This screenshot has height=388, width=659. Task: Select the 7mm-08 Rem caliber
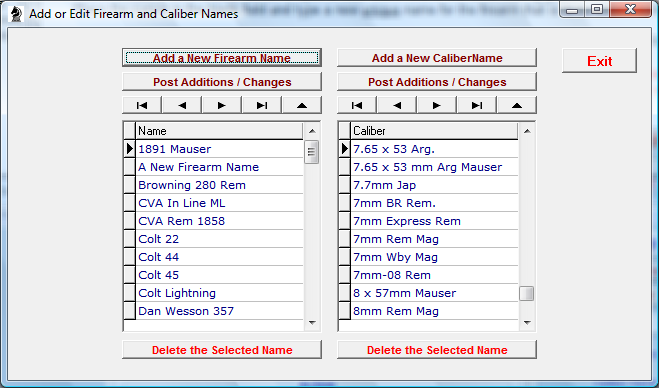tap(434, 275)
